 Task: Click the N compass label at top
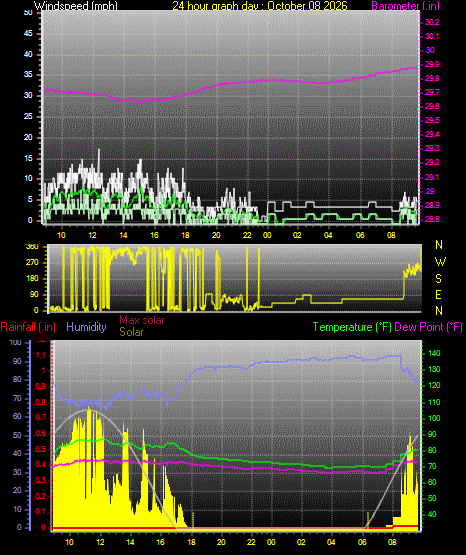(439, 245)
